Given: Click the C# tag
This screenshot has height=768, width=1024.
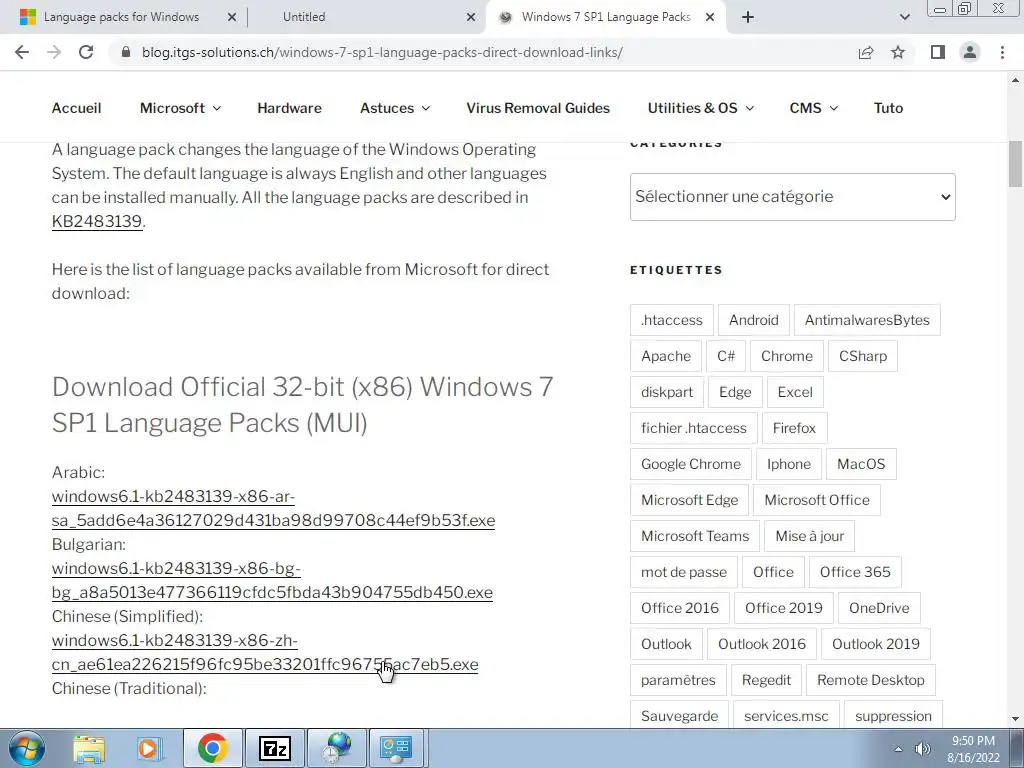Looking at the screenshot, I should [x=726, y=356].
